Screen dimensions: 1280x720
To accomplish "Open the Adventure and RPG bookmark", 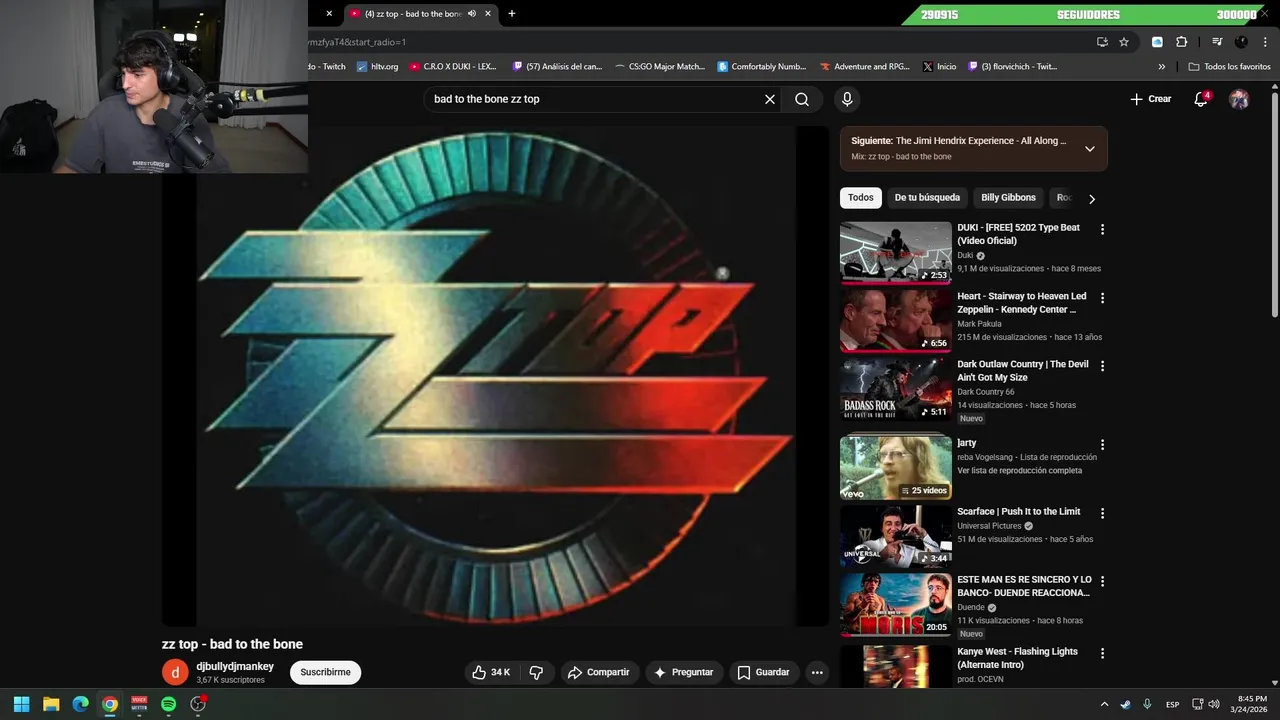I will point(865,67).
